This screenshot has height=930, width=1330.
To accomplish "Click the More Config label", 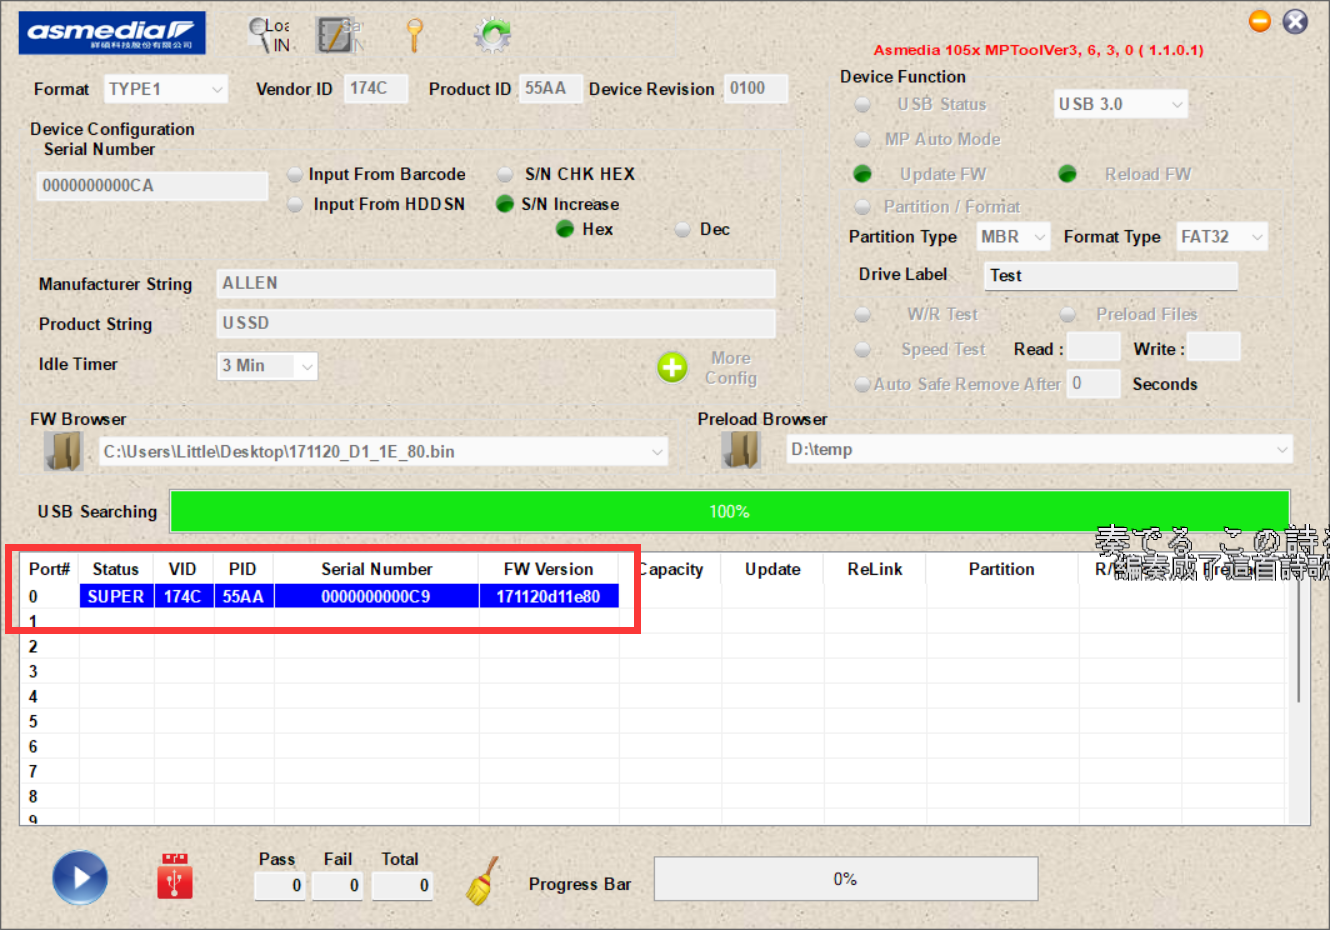I will 731,368.
